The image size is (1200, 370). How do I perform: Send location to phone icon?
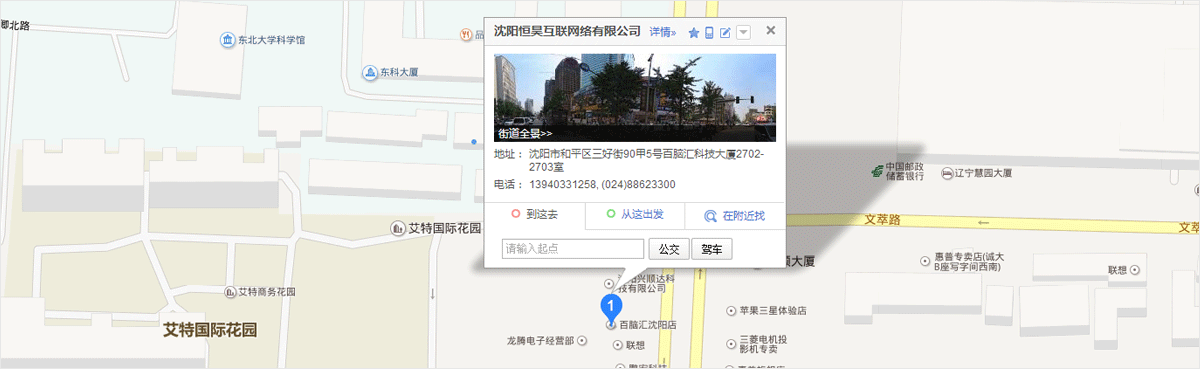tap(710, 33)
